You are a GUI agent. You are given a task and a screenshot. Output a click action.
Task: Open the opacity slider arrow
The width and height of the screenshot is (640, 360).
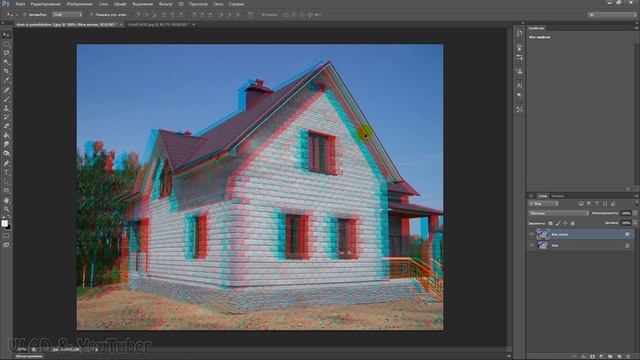coord(635,213)
